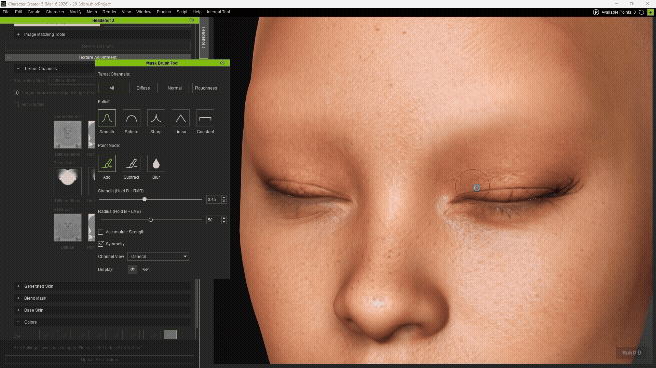Click the second Display mode option beside it
This screenshot has width=656, height=368.
pyautogui.click(x=145, y=269)
